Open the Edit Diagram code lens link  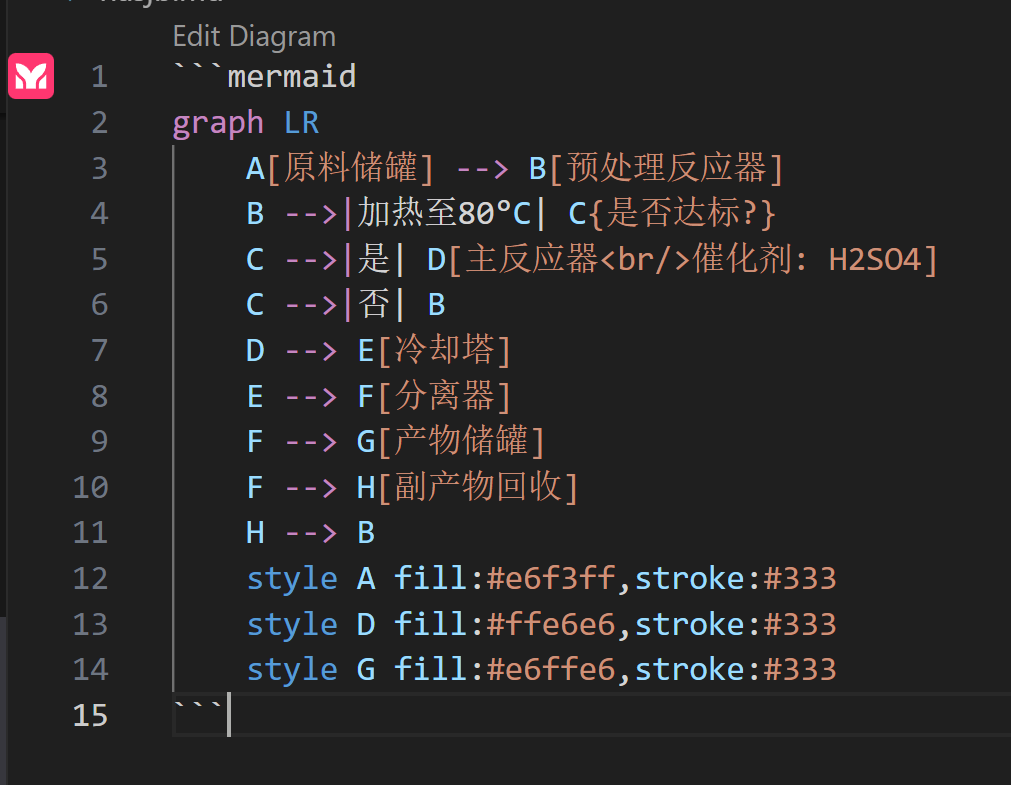[254, 36]
